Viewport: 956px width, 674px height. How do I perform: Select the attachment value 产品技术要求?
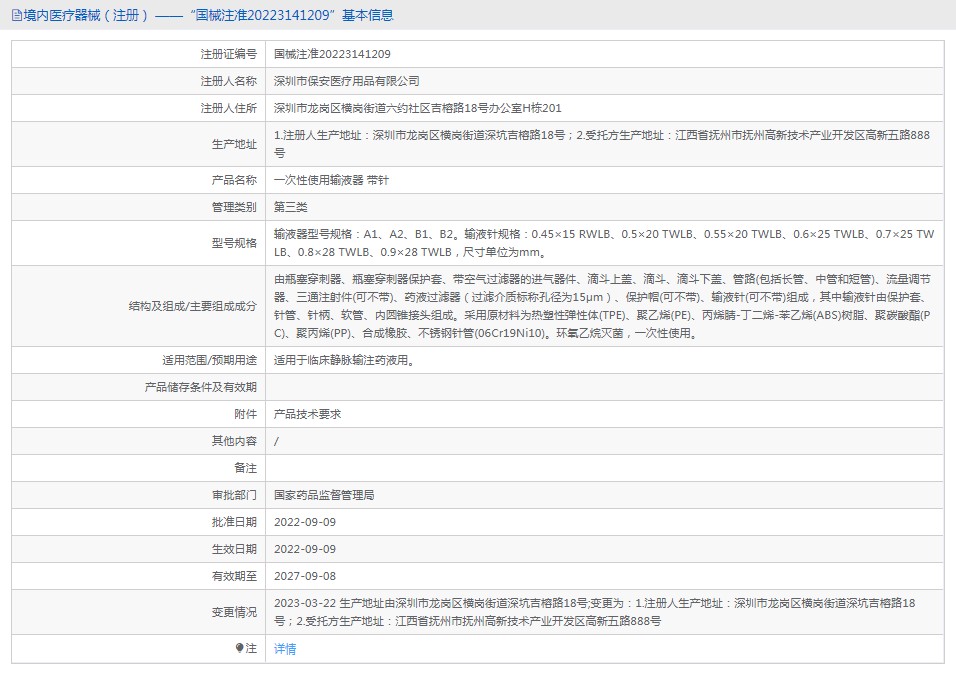307,414
